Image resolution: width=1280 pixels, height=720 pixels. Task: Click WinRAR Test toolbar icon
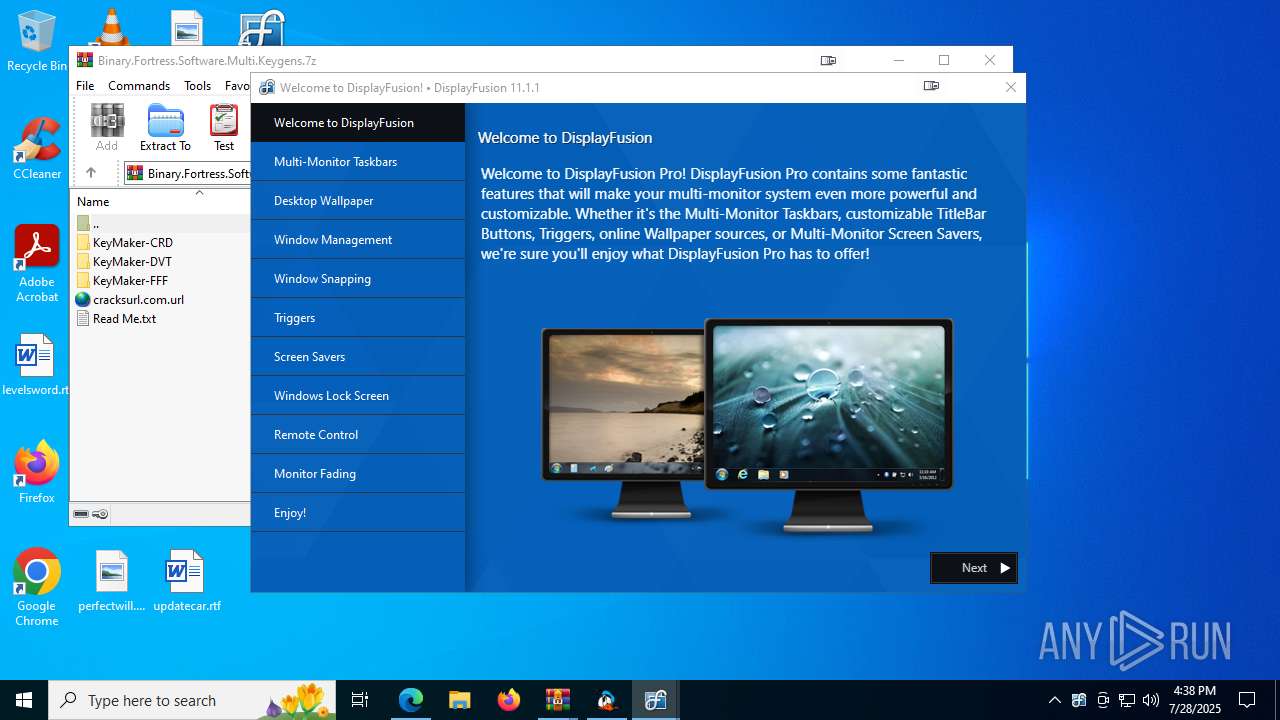(x=224, y=128)
